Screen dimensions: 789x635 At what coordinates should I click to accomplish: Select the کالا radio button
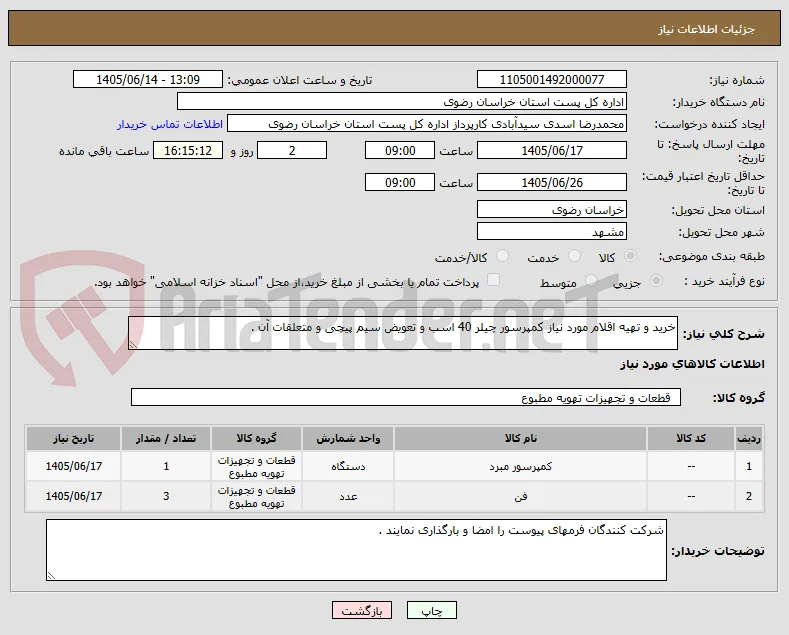[x=630, y=256]
